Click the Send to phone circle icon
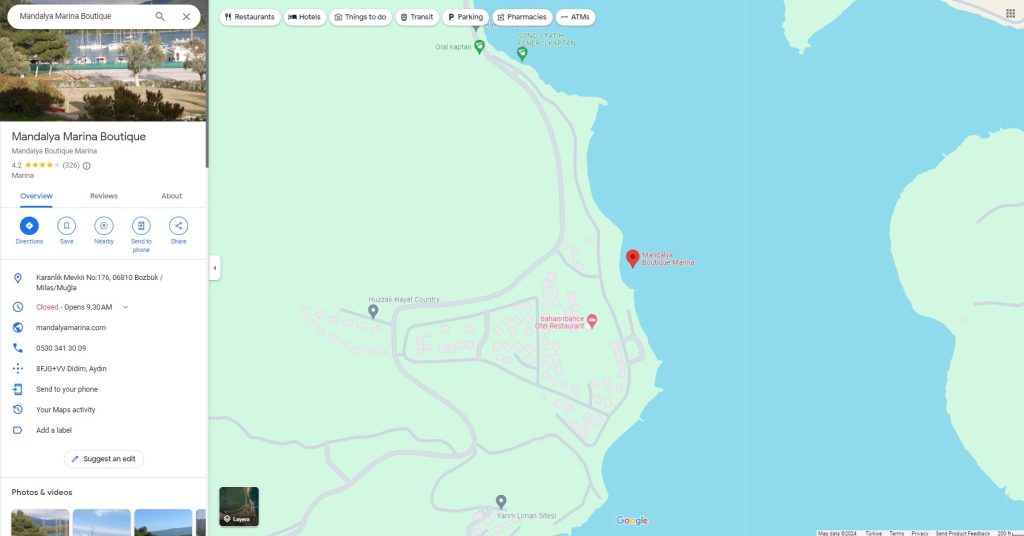 pyautogui.click(x=141, y=226)
